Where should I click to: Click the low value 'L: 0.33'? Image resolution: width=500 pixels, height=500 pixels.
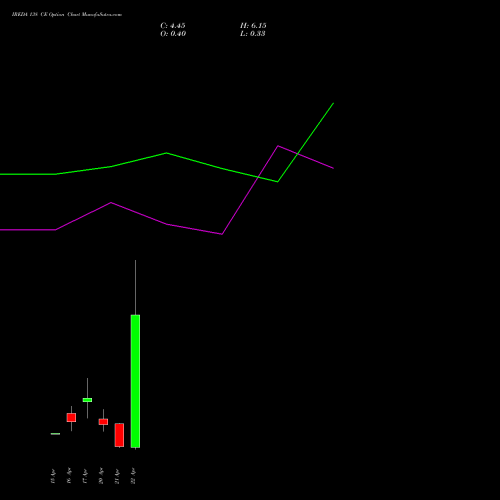[253, 34]
